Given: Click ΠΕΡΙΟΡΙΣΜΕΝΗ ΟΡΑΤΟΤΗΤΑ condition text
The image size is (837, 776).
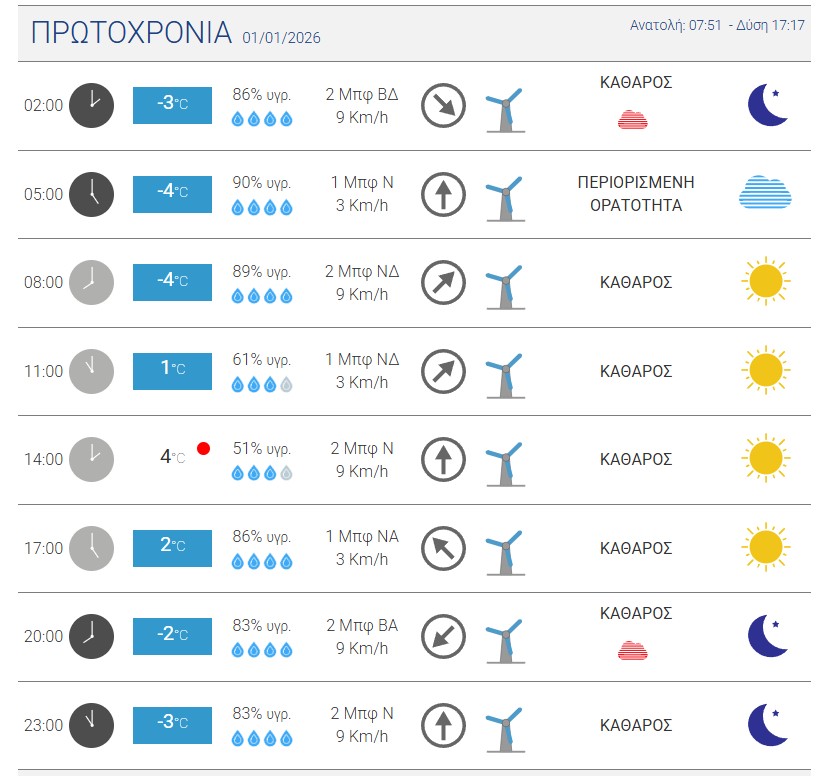Looking at the screenshot, I should [636, 194].
